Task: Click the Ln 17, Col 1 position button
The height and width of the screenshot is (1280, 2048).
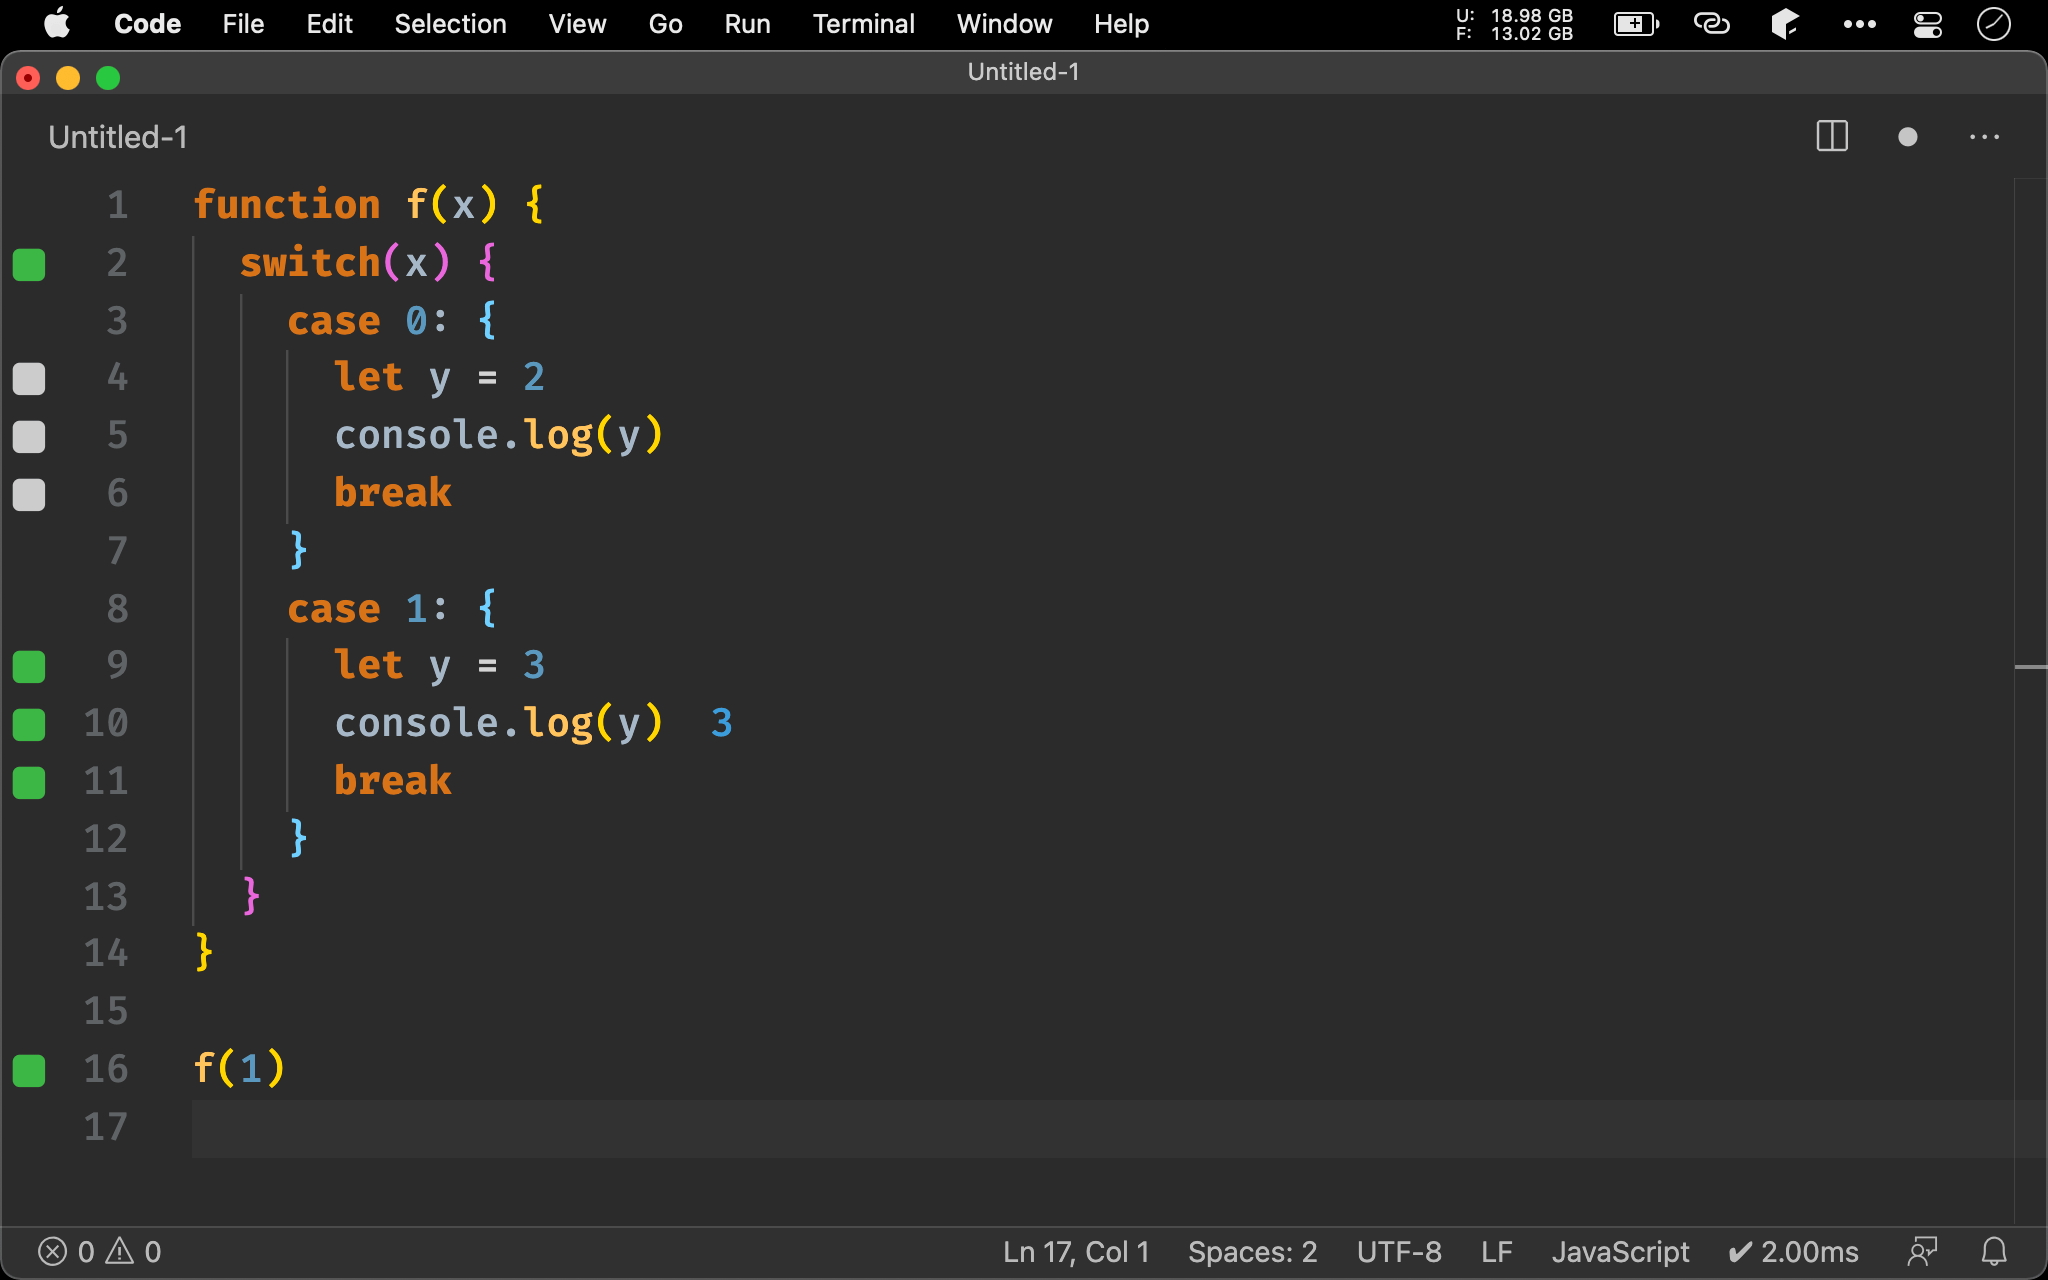Action: pyautogui.click(x=1076, y=1251)
